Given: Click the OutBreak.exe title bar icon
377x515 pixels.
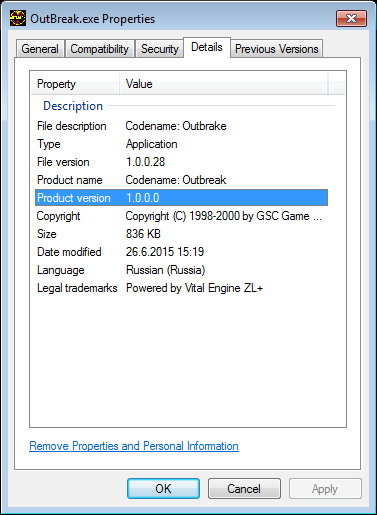Looking at the screenshot, I should click(x=17, y=18).
